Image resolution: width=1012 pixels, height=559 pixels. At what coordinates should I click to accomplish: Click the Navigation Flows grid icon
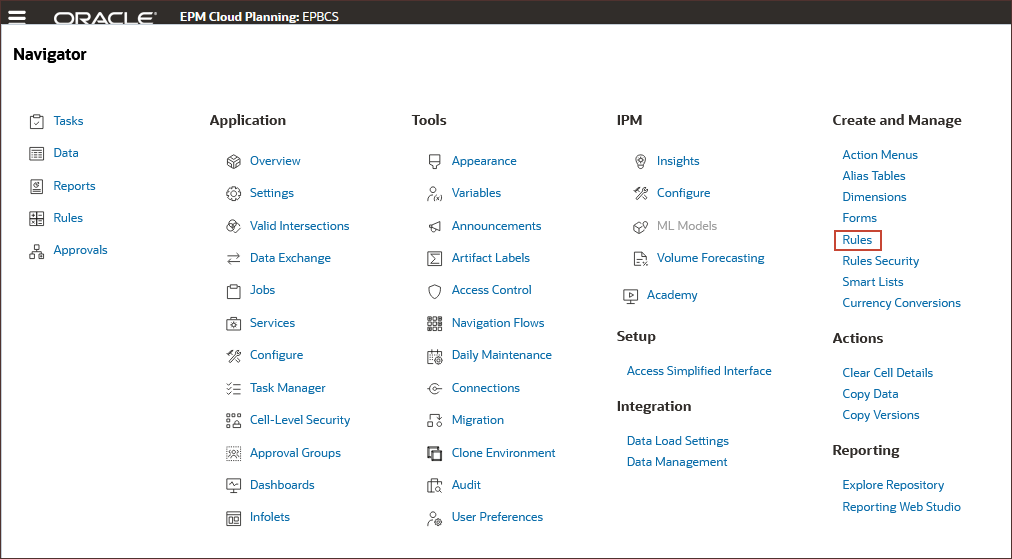pyautogui.click(x=435, y=323)
